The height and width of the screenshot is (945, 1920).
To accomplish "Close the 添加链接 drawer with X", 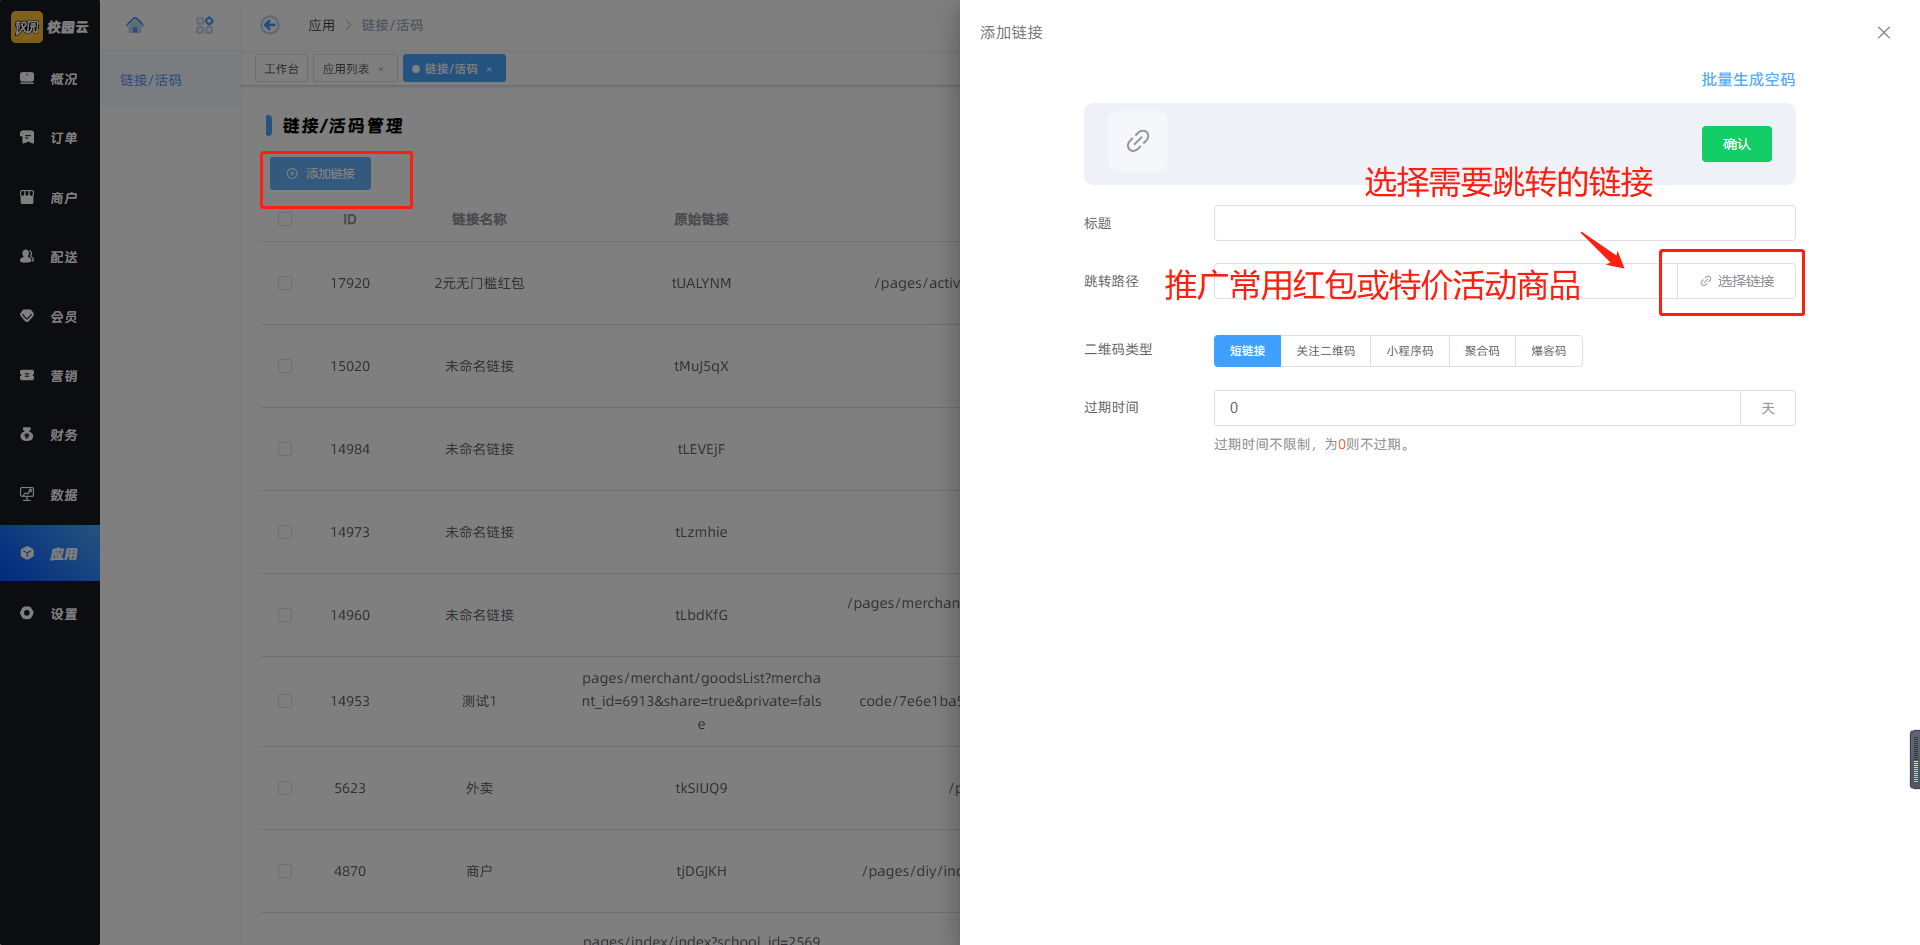I will point(1884,33).
